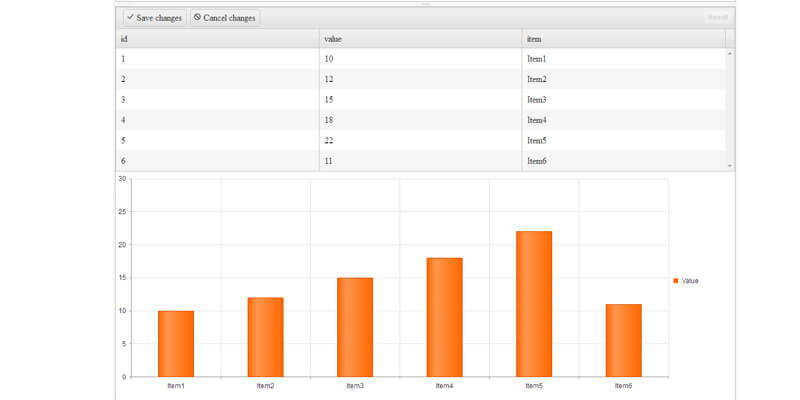This screenshot has width=800, height=400.
Task: Sort by the value column header
Action: click(420, 39)
